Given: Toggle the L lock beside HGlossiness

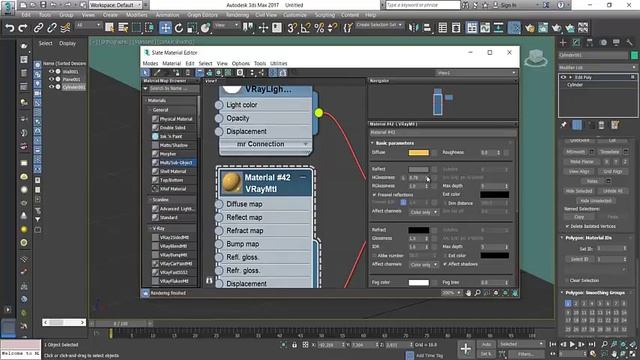Looking at the screenshot, I should click(x=403, y=178).
